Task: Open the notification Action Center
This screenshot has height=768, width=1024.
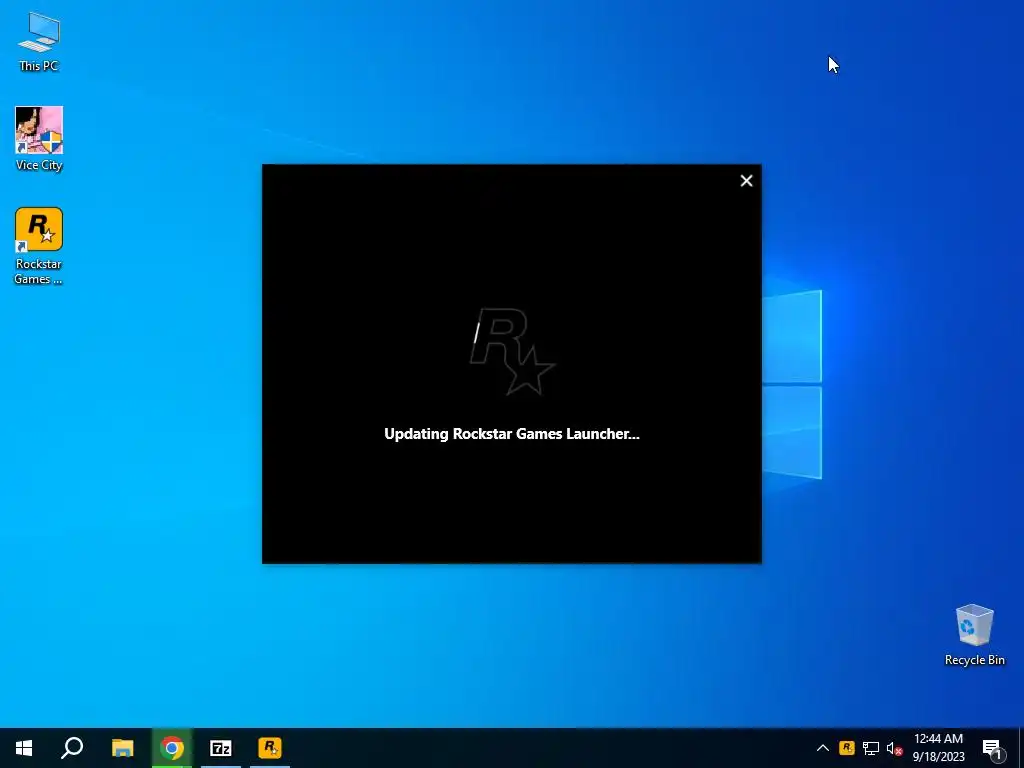Action: click(x=992, y=748)
